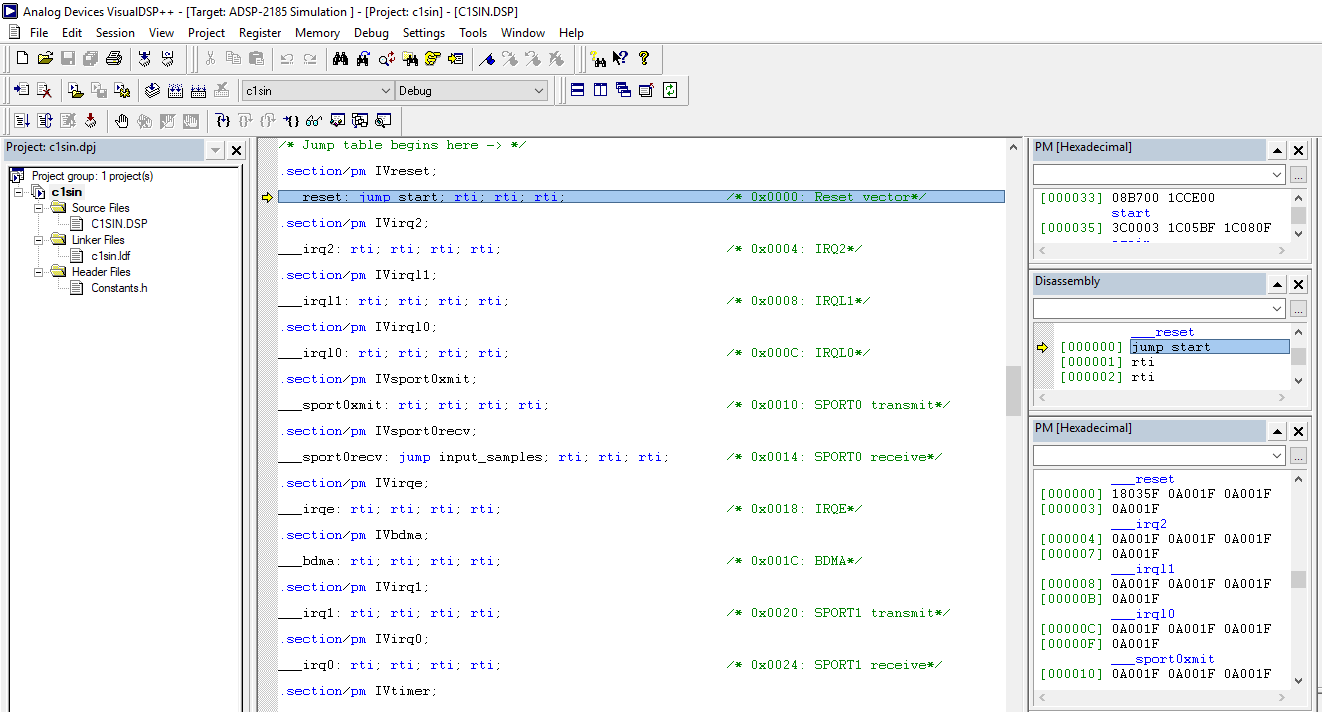
Task: Open the Constants.h header file
Action: tap(119, 288)
